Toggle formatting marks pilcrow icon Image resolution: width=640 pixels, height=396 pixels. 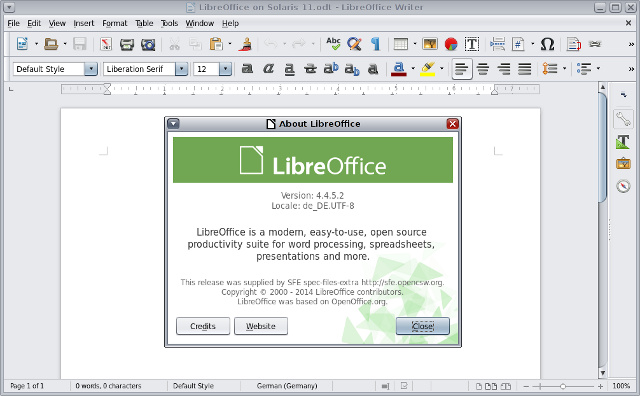(375, 44)
